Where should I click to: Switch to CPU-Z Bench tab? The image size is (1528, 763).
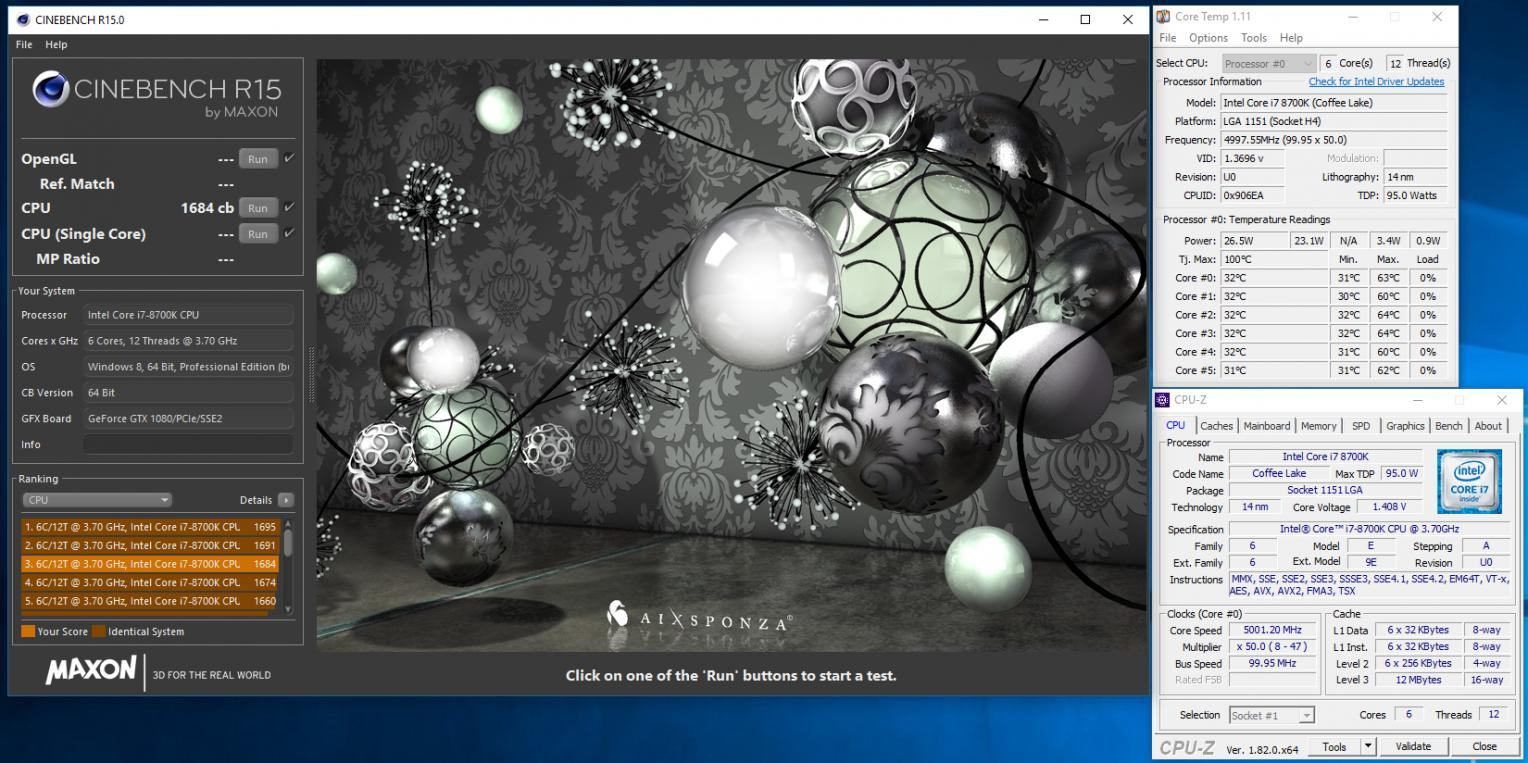pyautogui.click(x=1449, y=426)
